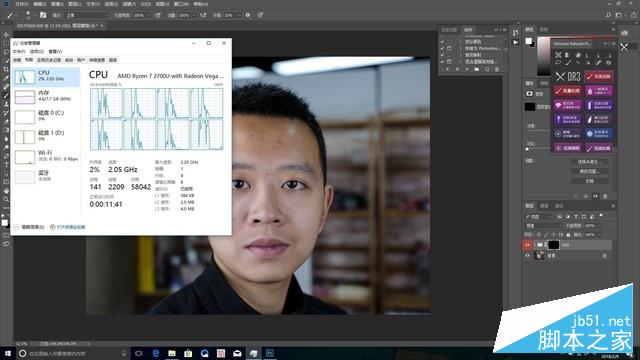The height and width of the screenshot is (360, 640).
Task: Click the foreground color swatch in Color panel
Action: click(529, 41)
